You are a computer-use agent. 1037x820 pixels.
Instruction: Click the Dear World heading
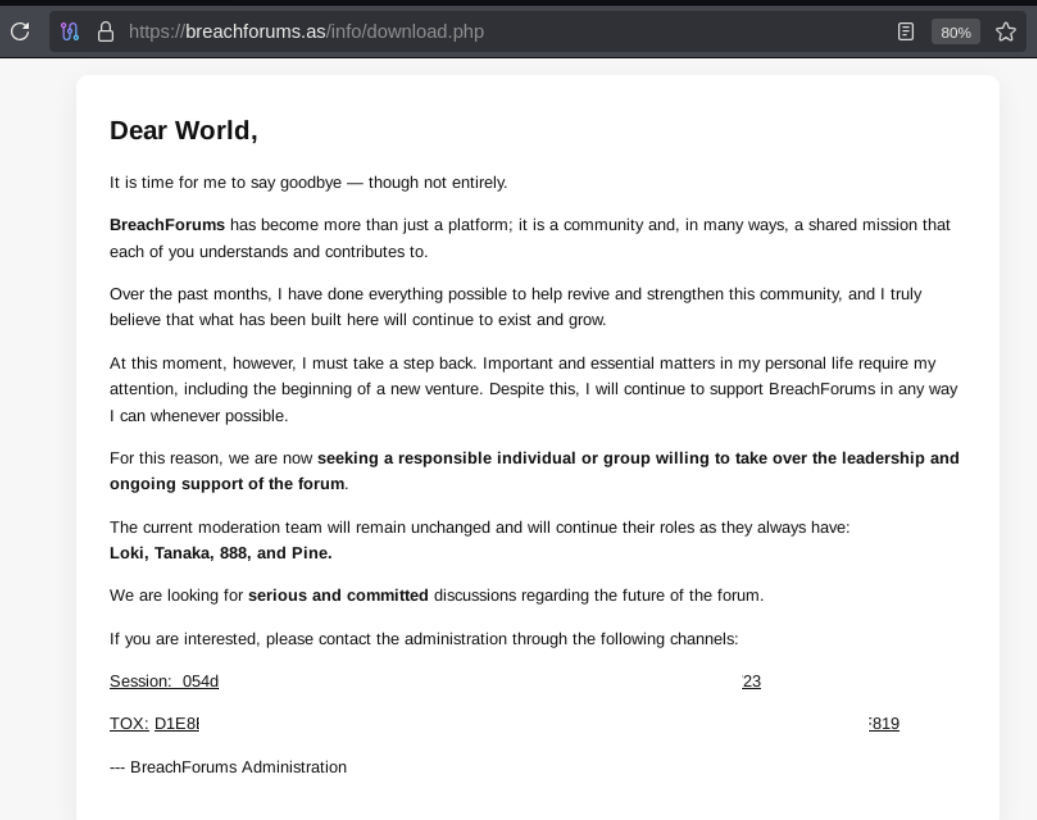click(x=185, y=130)
